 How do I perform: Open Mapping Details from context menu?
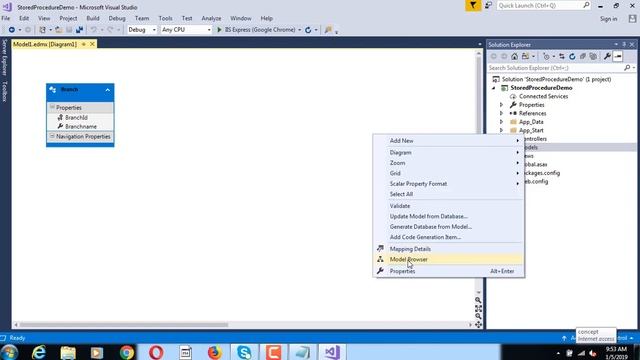(449, 249)
